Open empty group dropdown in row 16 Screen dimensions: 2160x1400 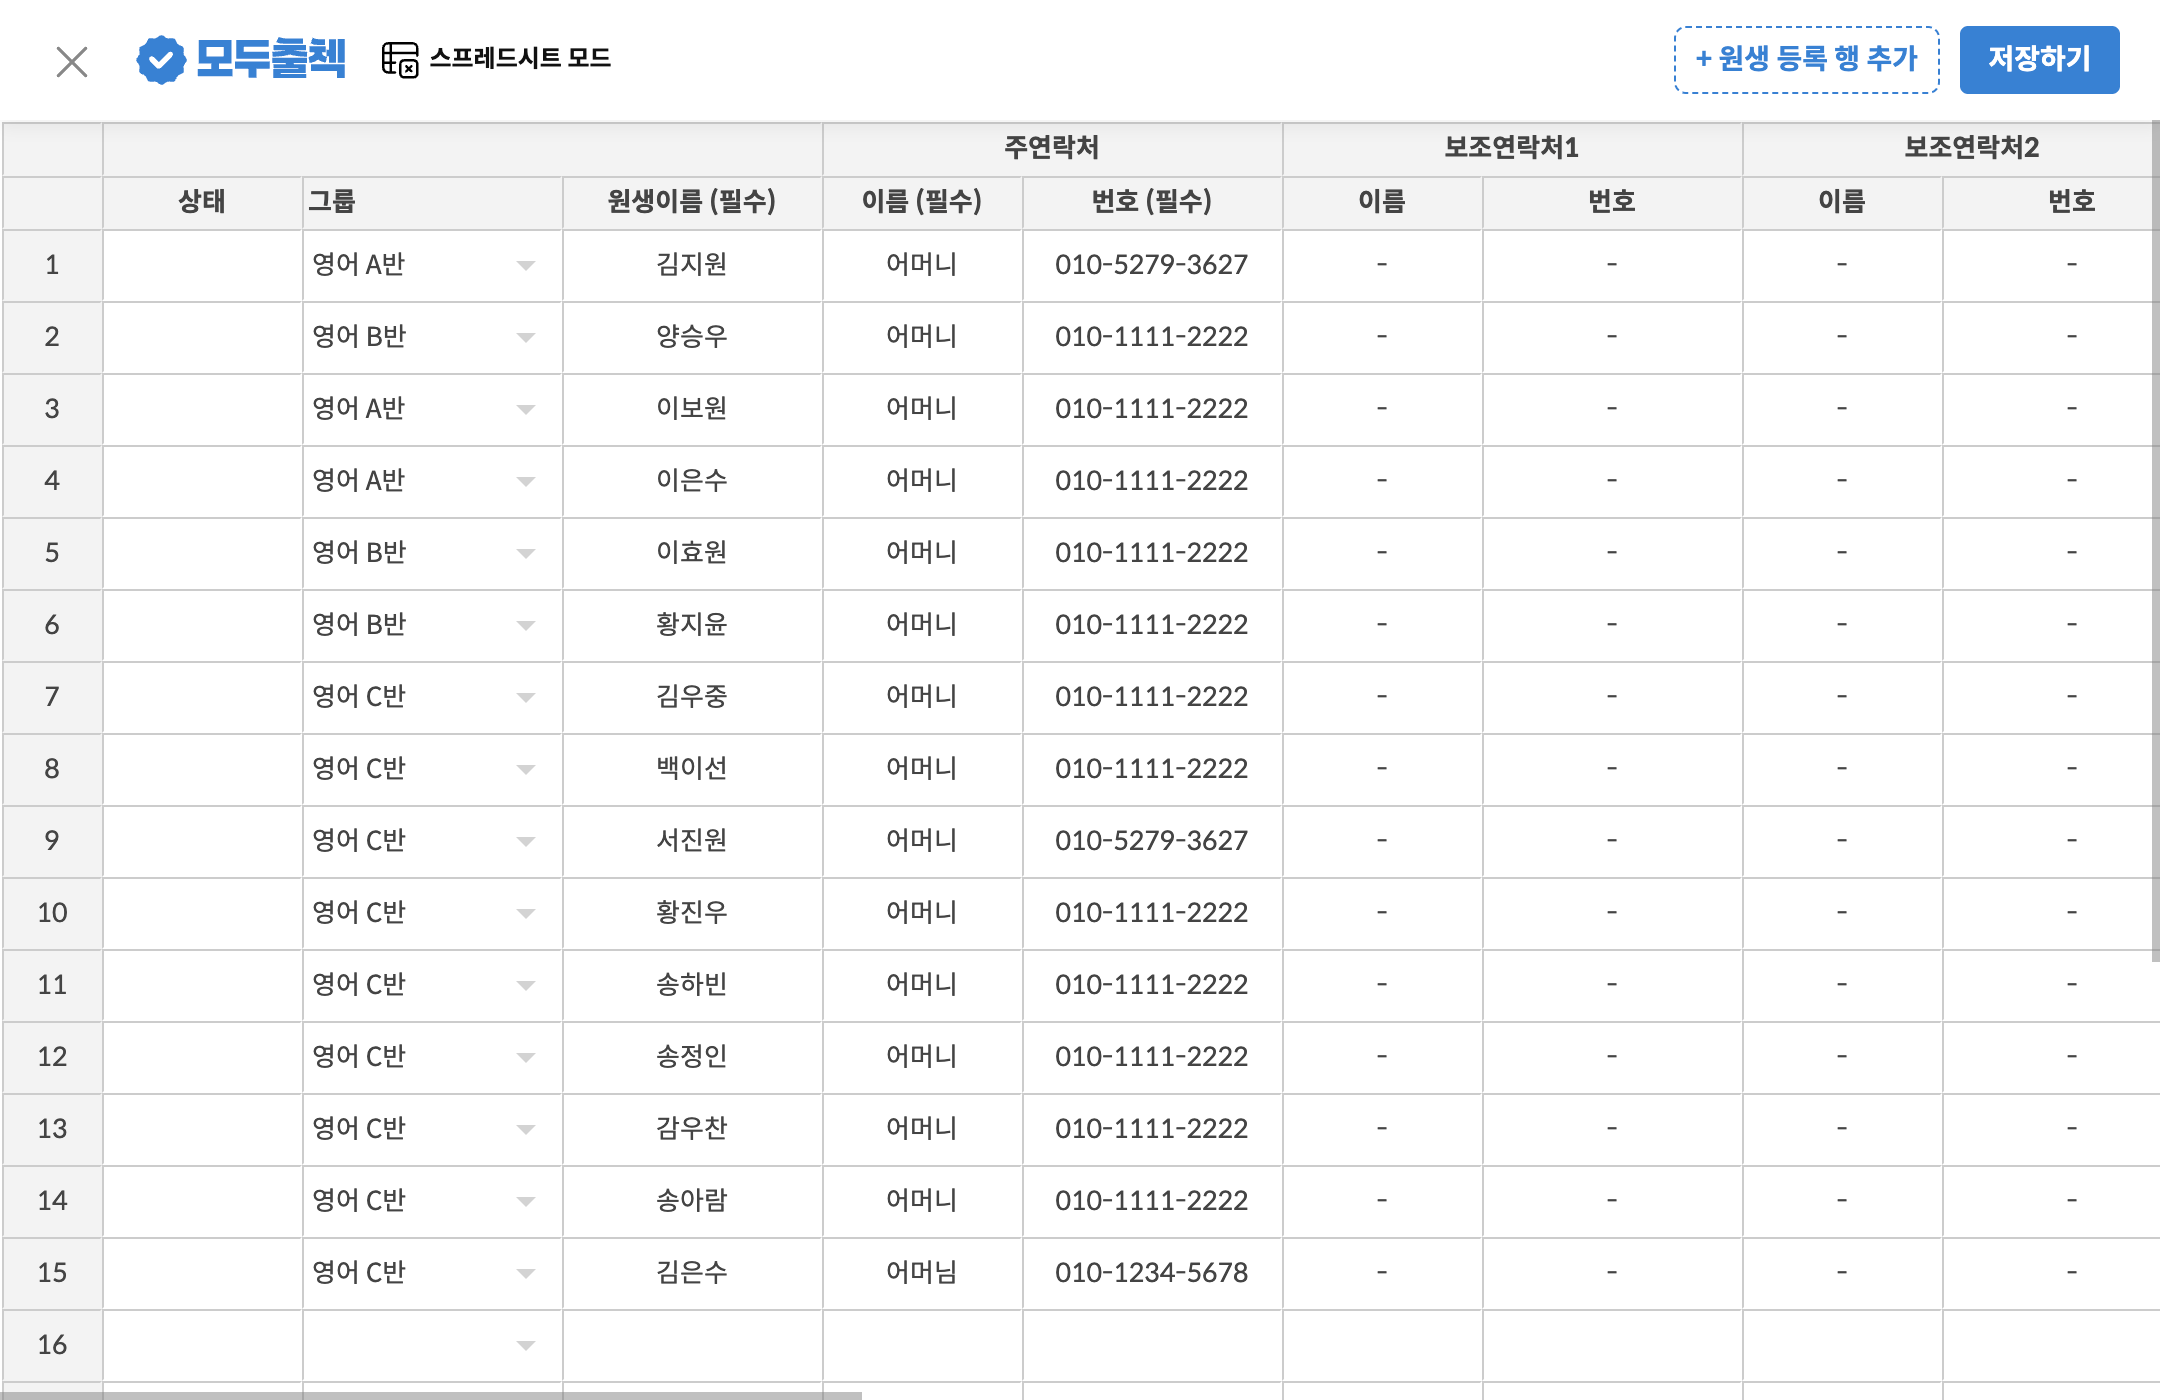coord(525,1346)
